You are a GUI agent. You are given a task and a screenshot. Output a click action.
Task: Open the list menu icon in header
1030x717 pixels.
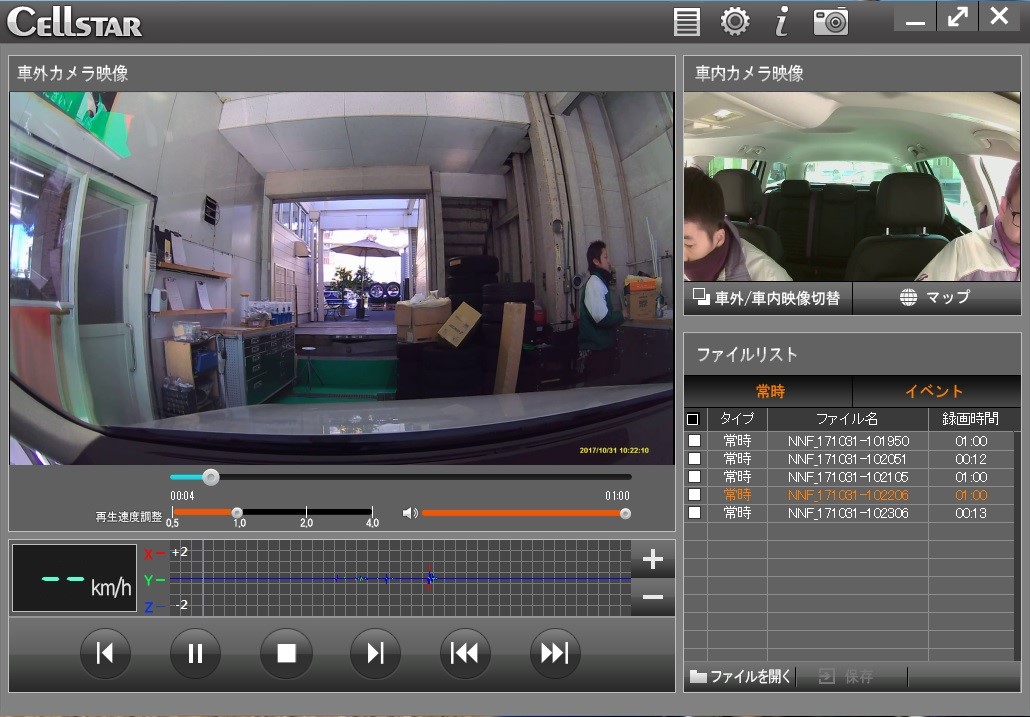tap(687, 21)
